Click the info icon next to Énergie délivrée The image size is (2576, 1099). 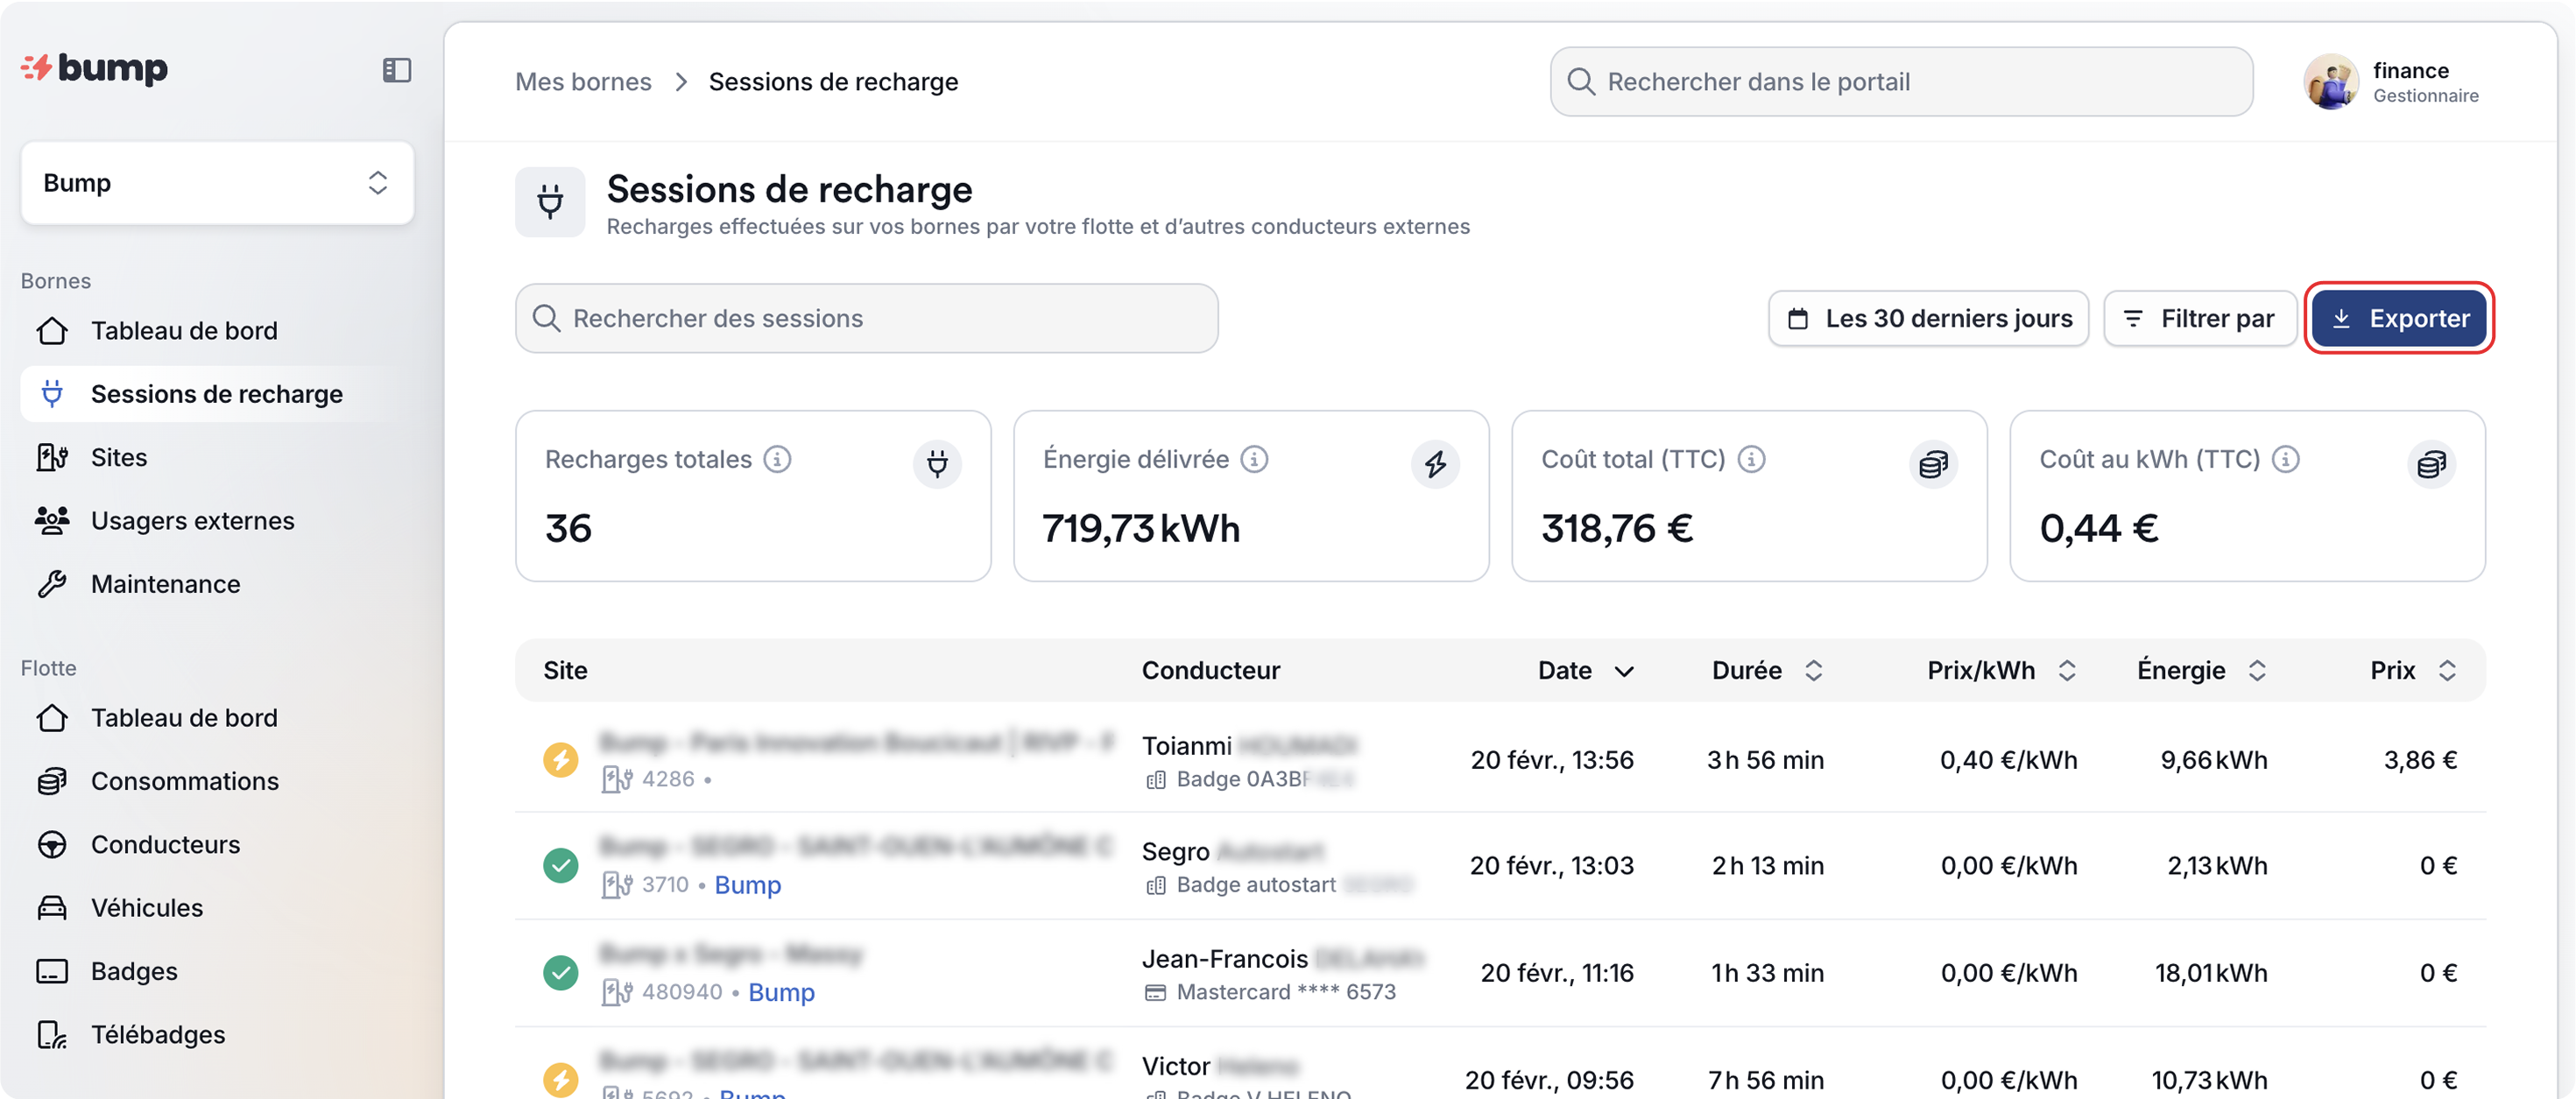1254,459
